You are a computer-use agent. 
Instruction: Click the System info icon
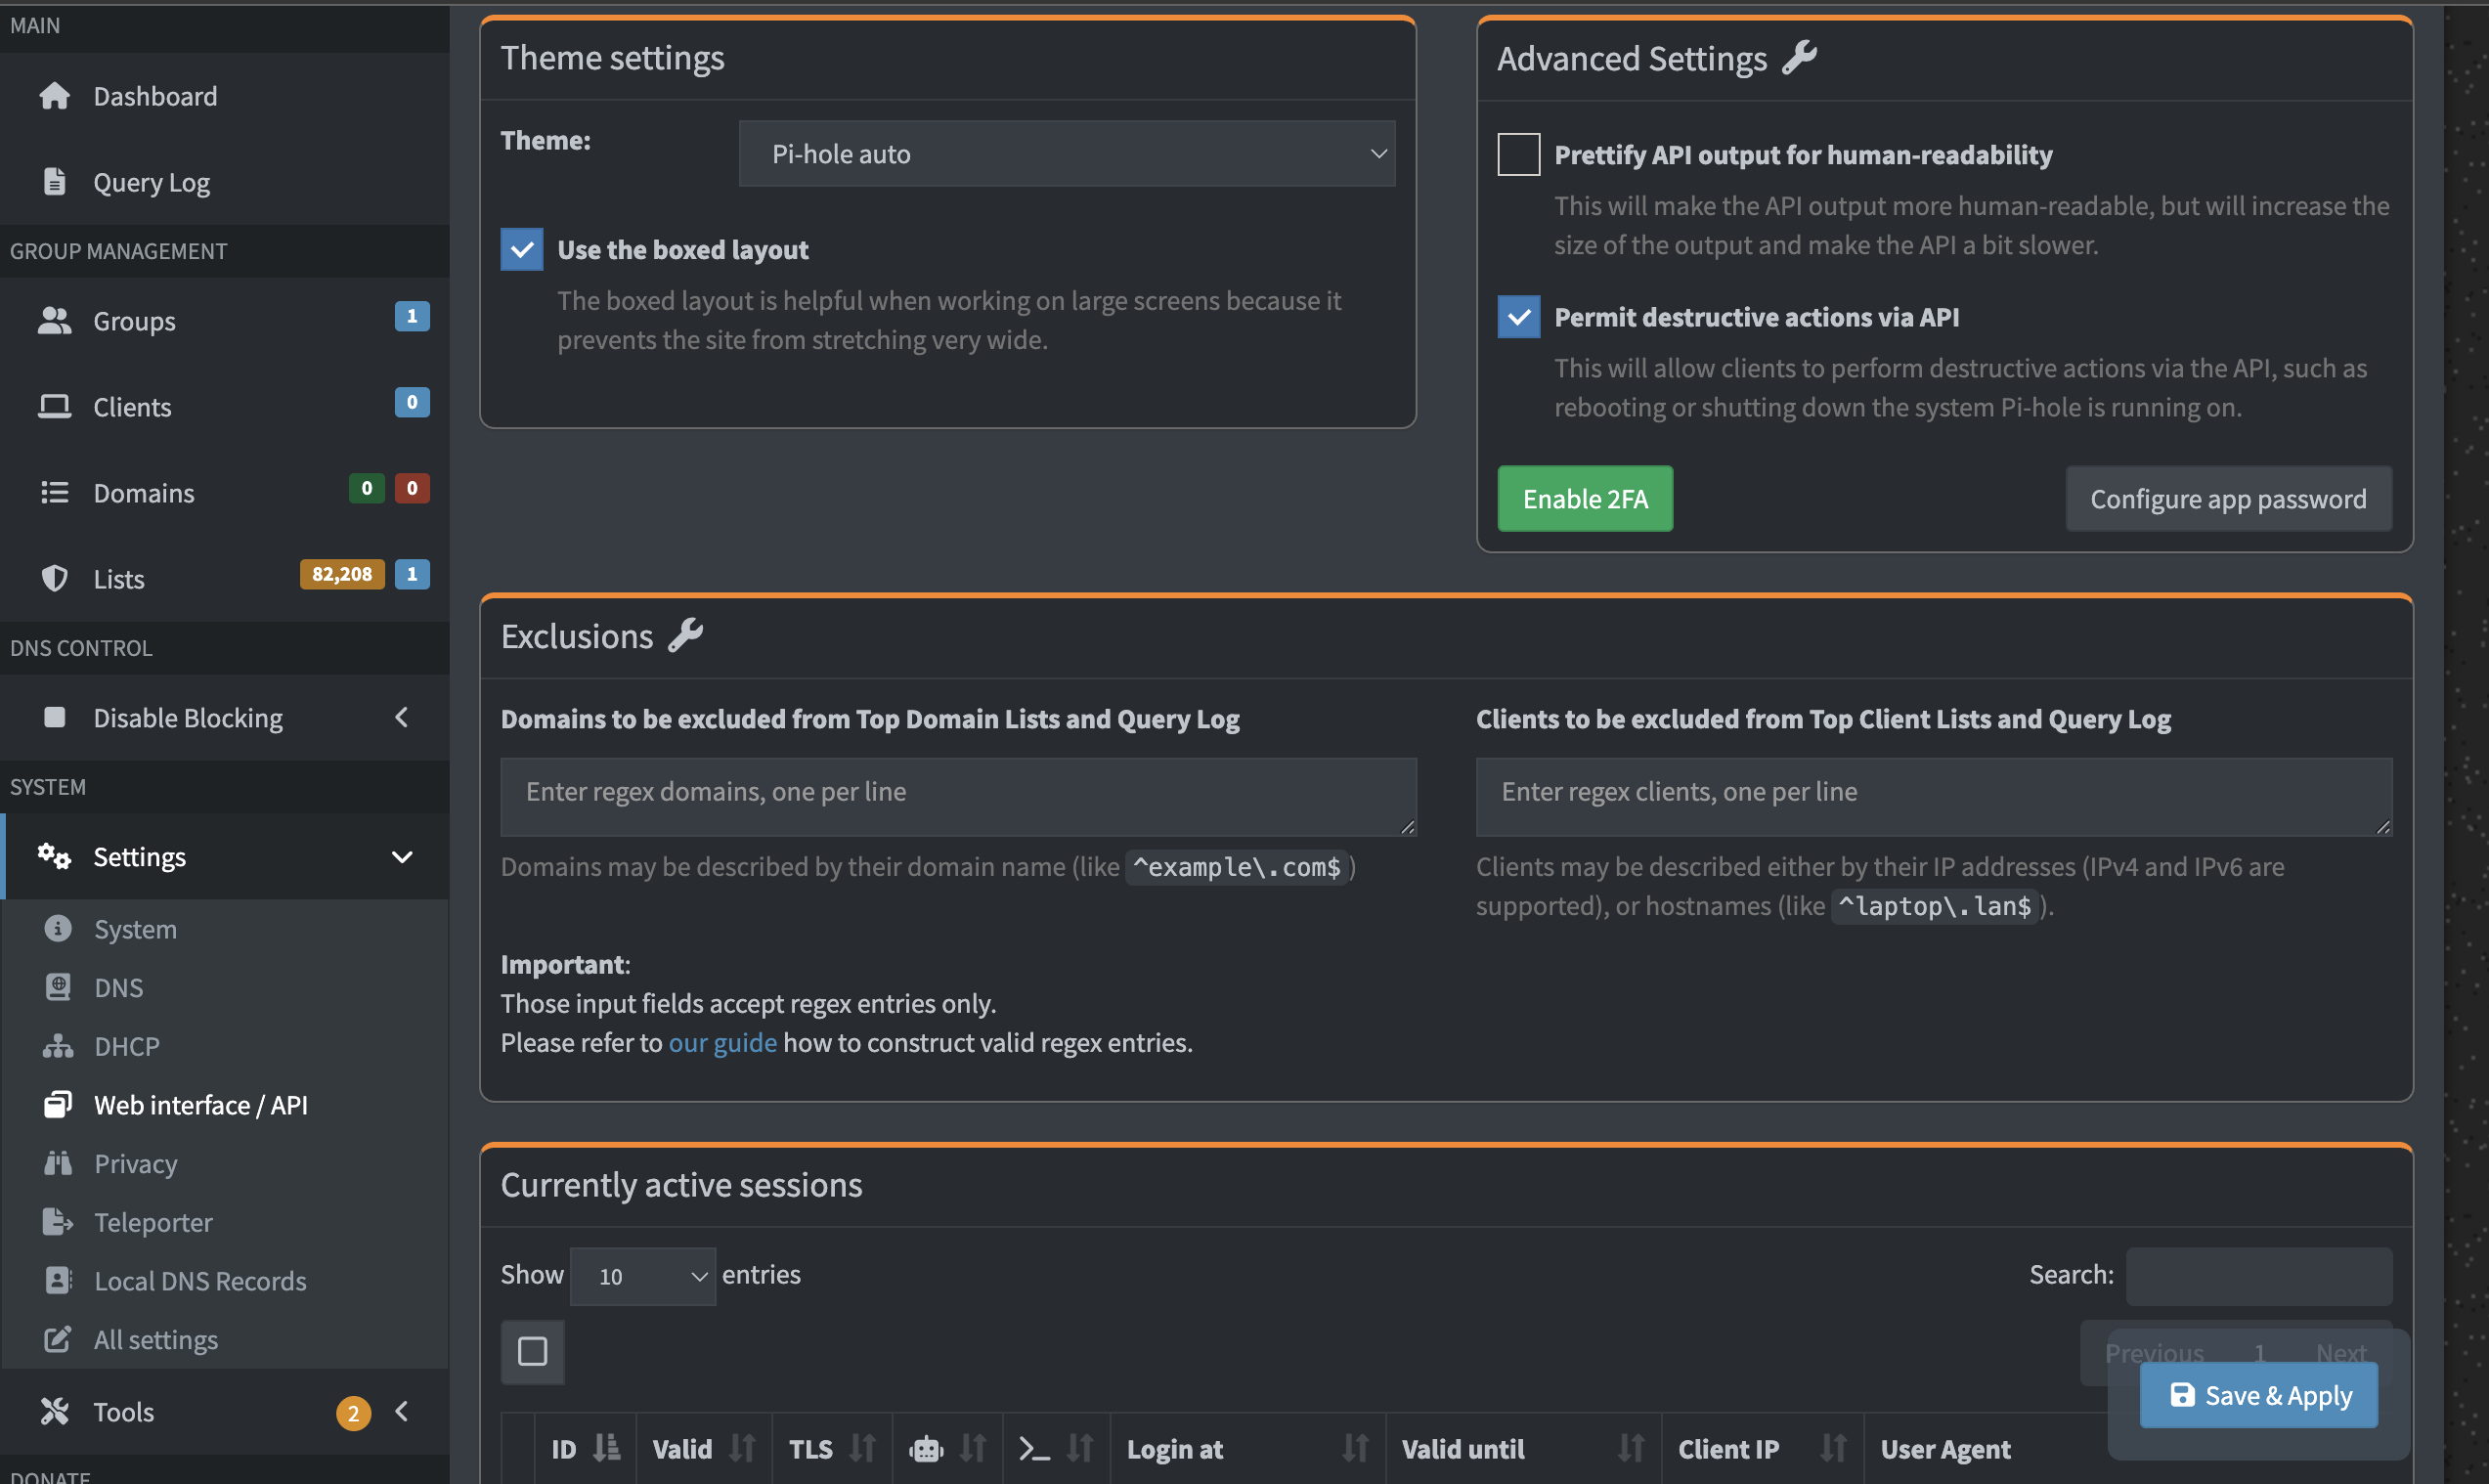pyautogui.click(x=58, y=929)
